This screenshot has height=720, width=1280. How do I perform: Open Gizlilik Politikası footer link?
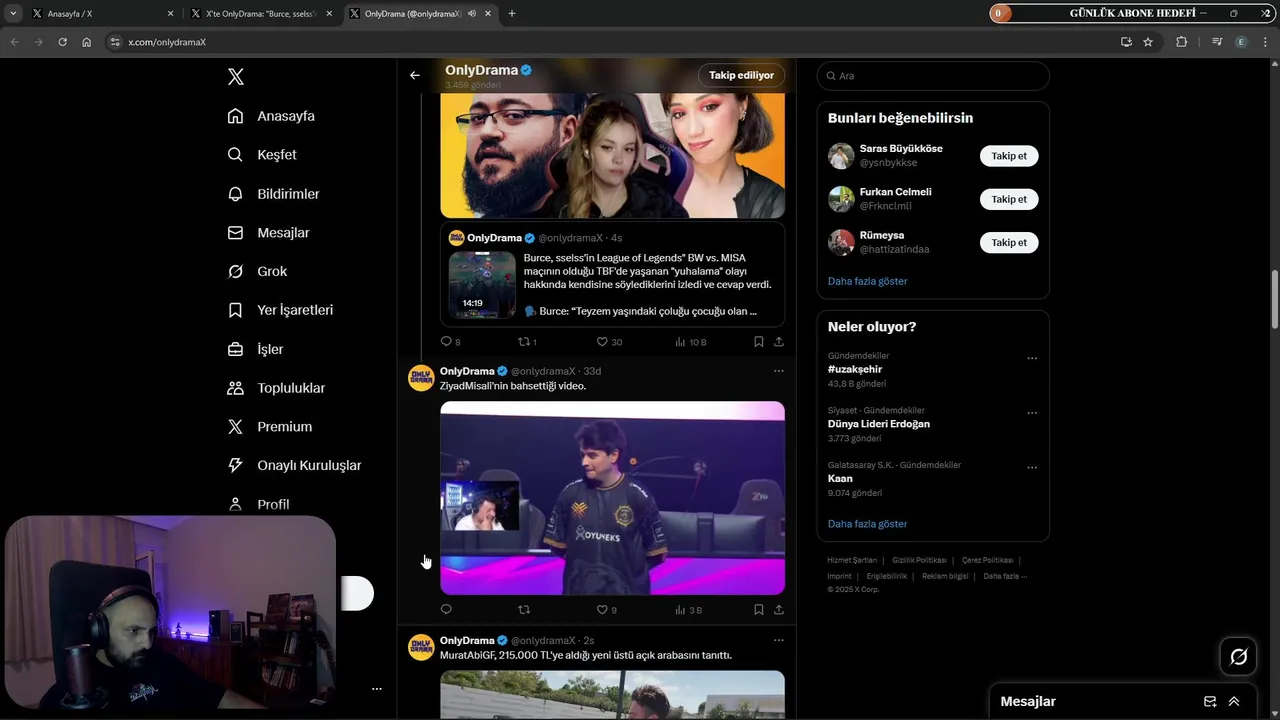coord(919,560)
